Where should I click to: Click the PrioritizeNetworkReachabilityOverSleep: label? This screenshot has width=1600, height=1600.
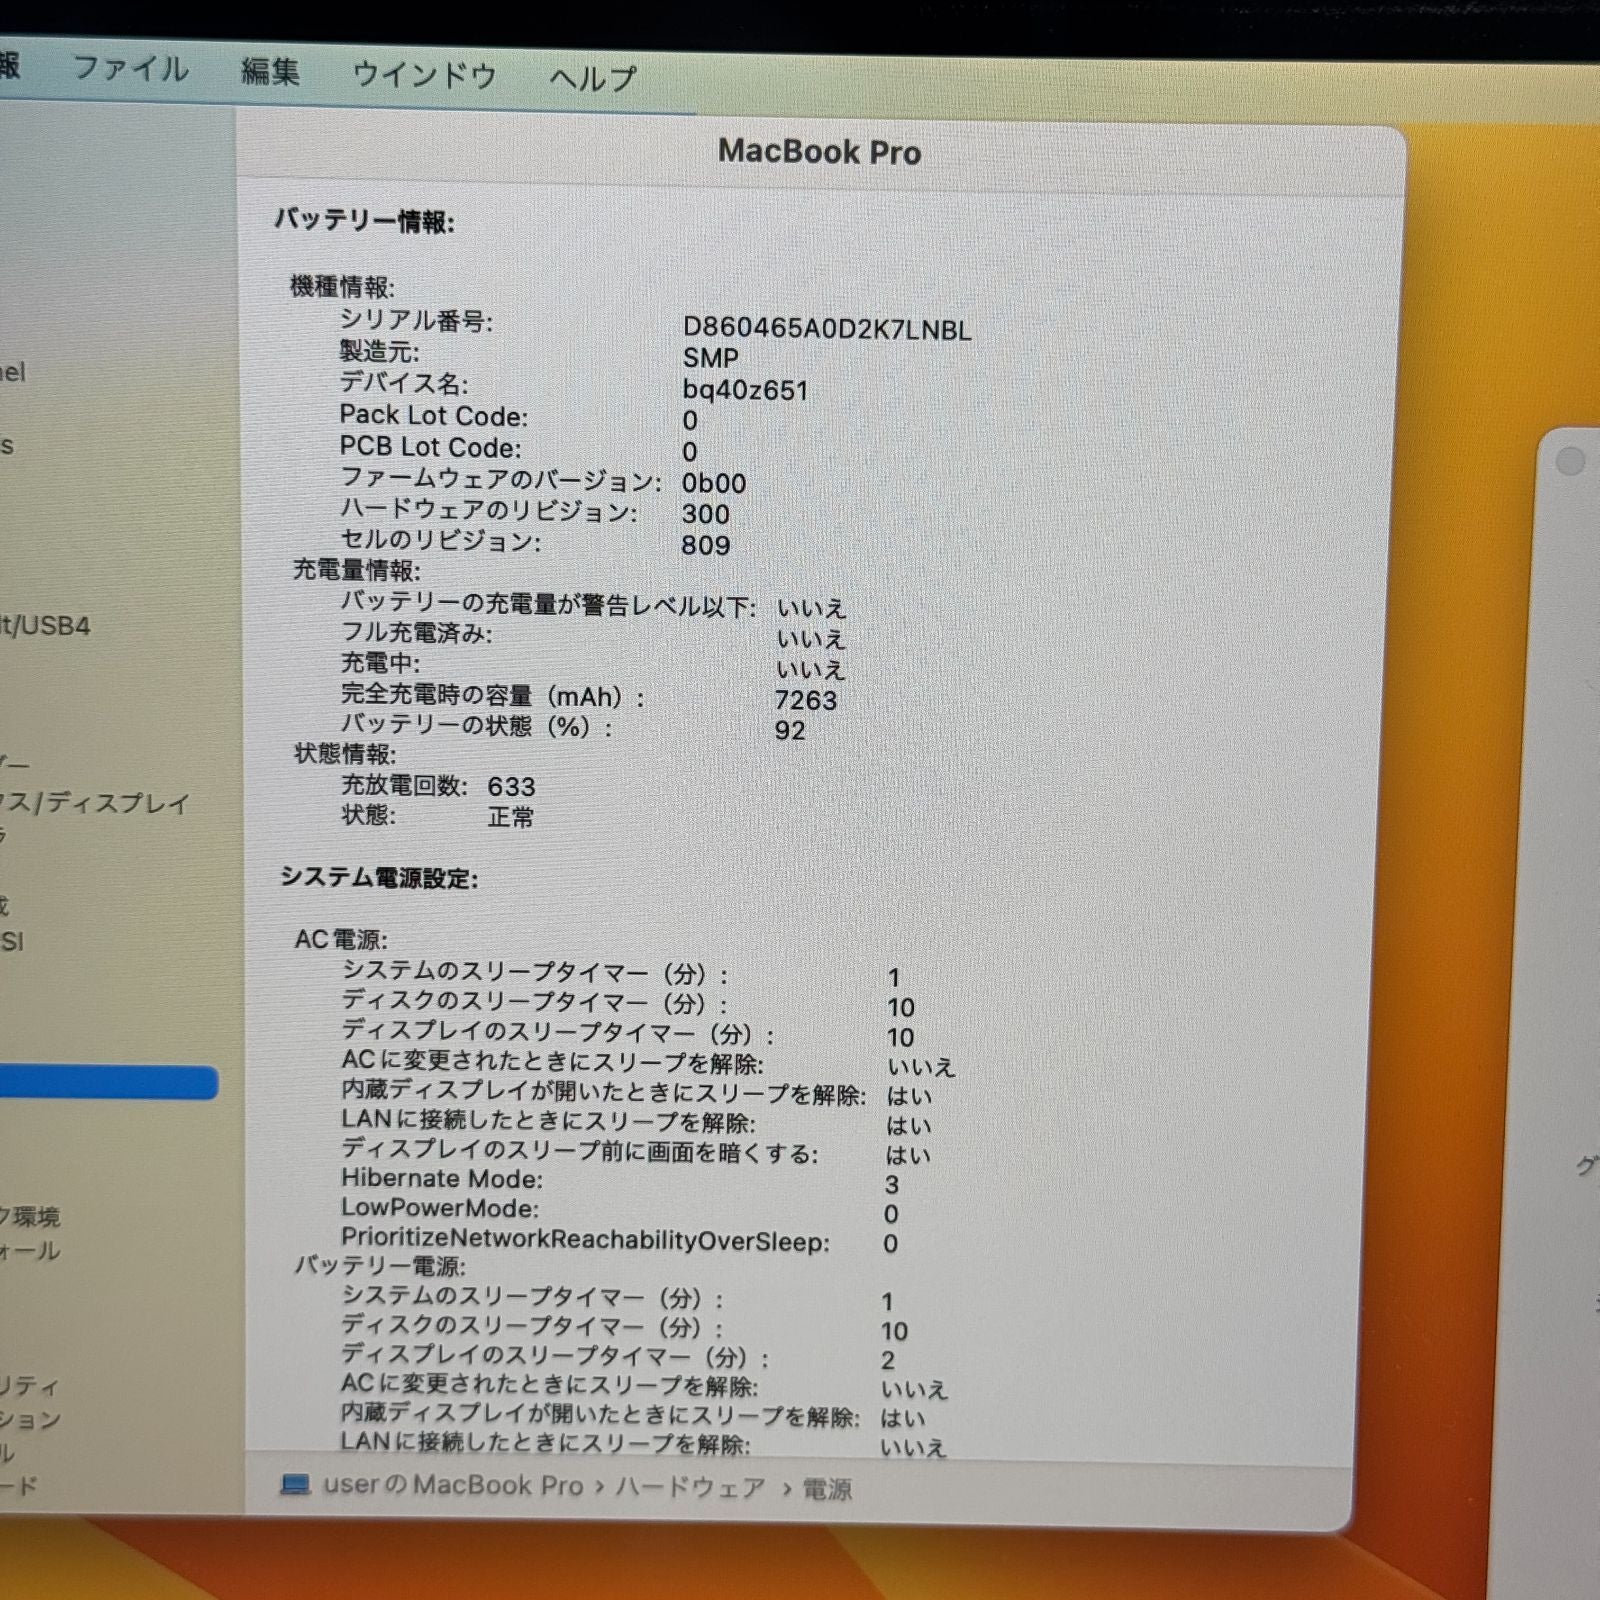point(586,1241)
